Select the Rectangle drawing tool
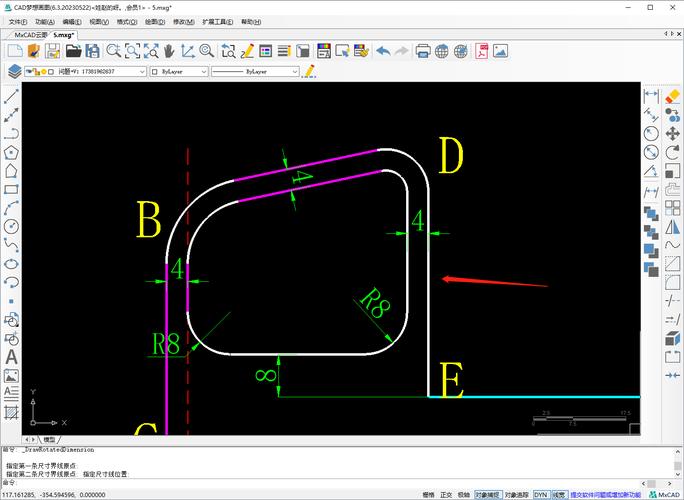 click(x=12, y=189)
